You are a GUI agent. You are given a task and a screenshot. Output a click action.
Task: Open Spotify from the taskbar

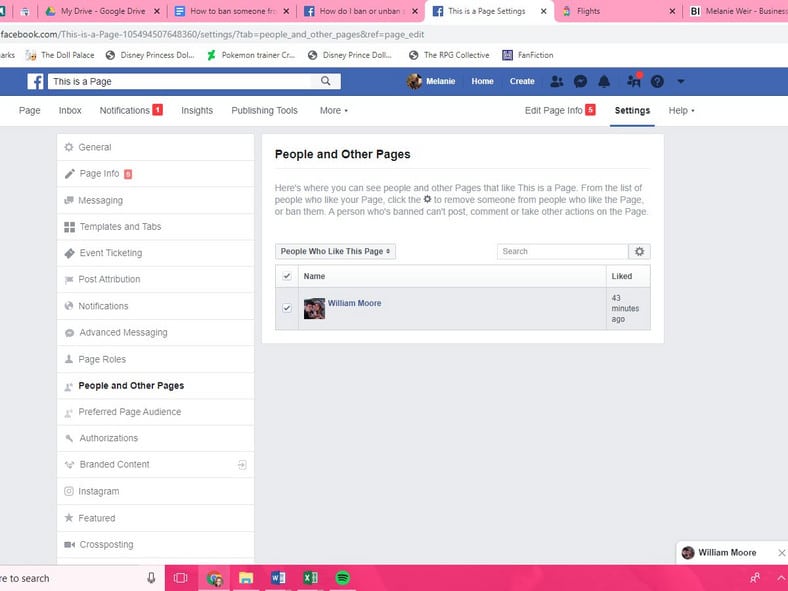(343, 578)
